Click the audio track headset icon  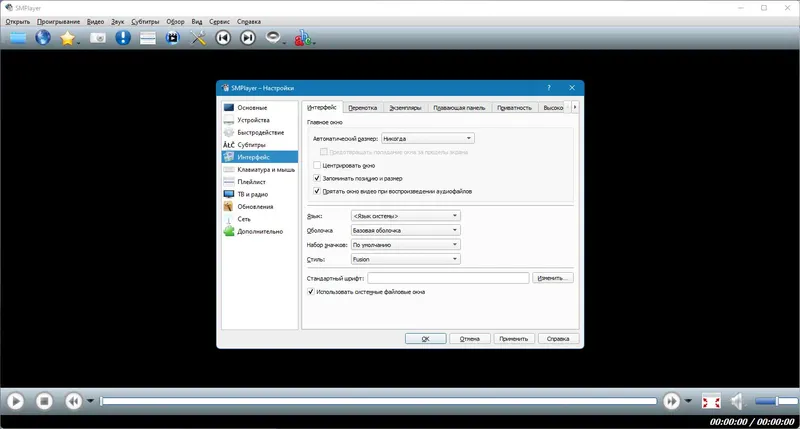(273, 38)
